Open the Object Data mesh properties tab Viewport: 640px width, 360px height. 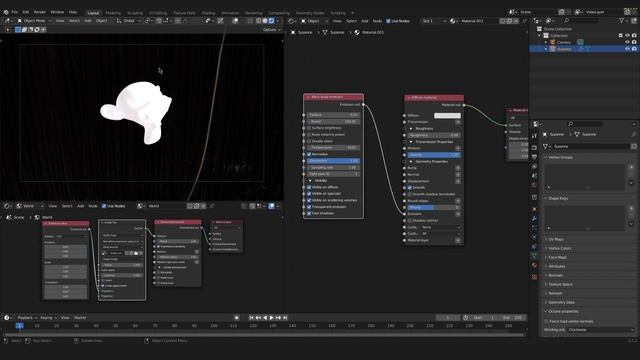[x=534, y=256]
